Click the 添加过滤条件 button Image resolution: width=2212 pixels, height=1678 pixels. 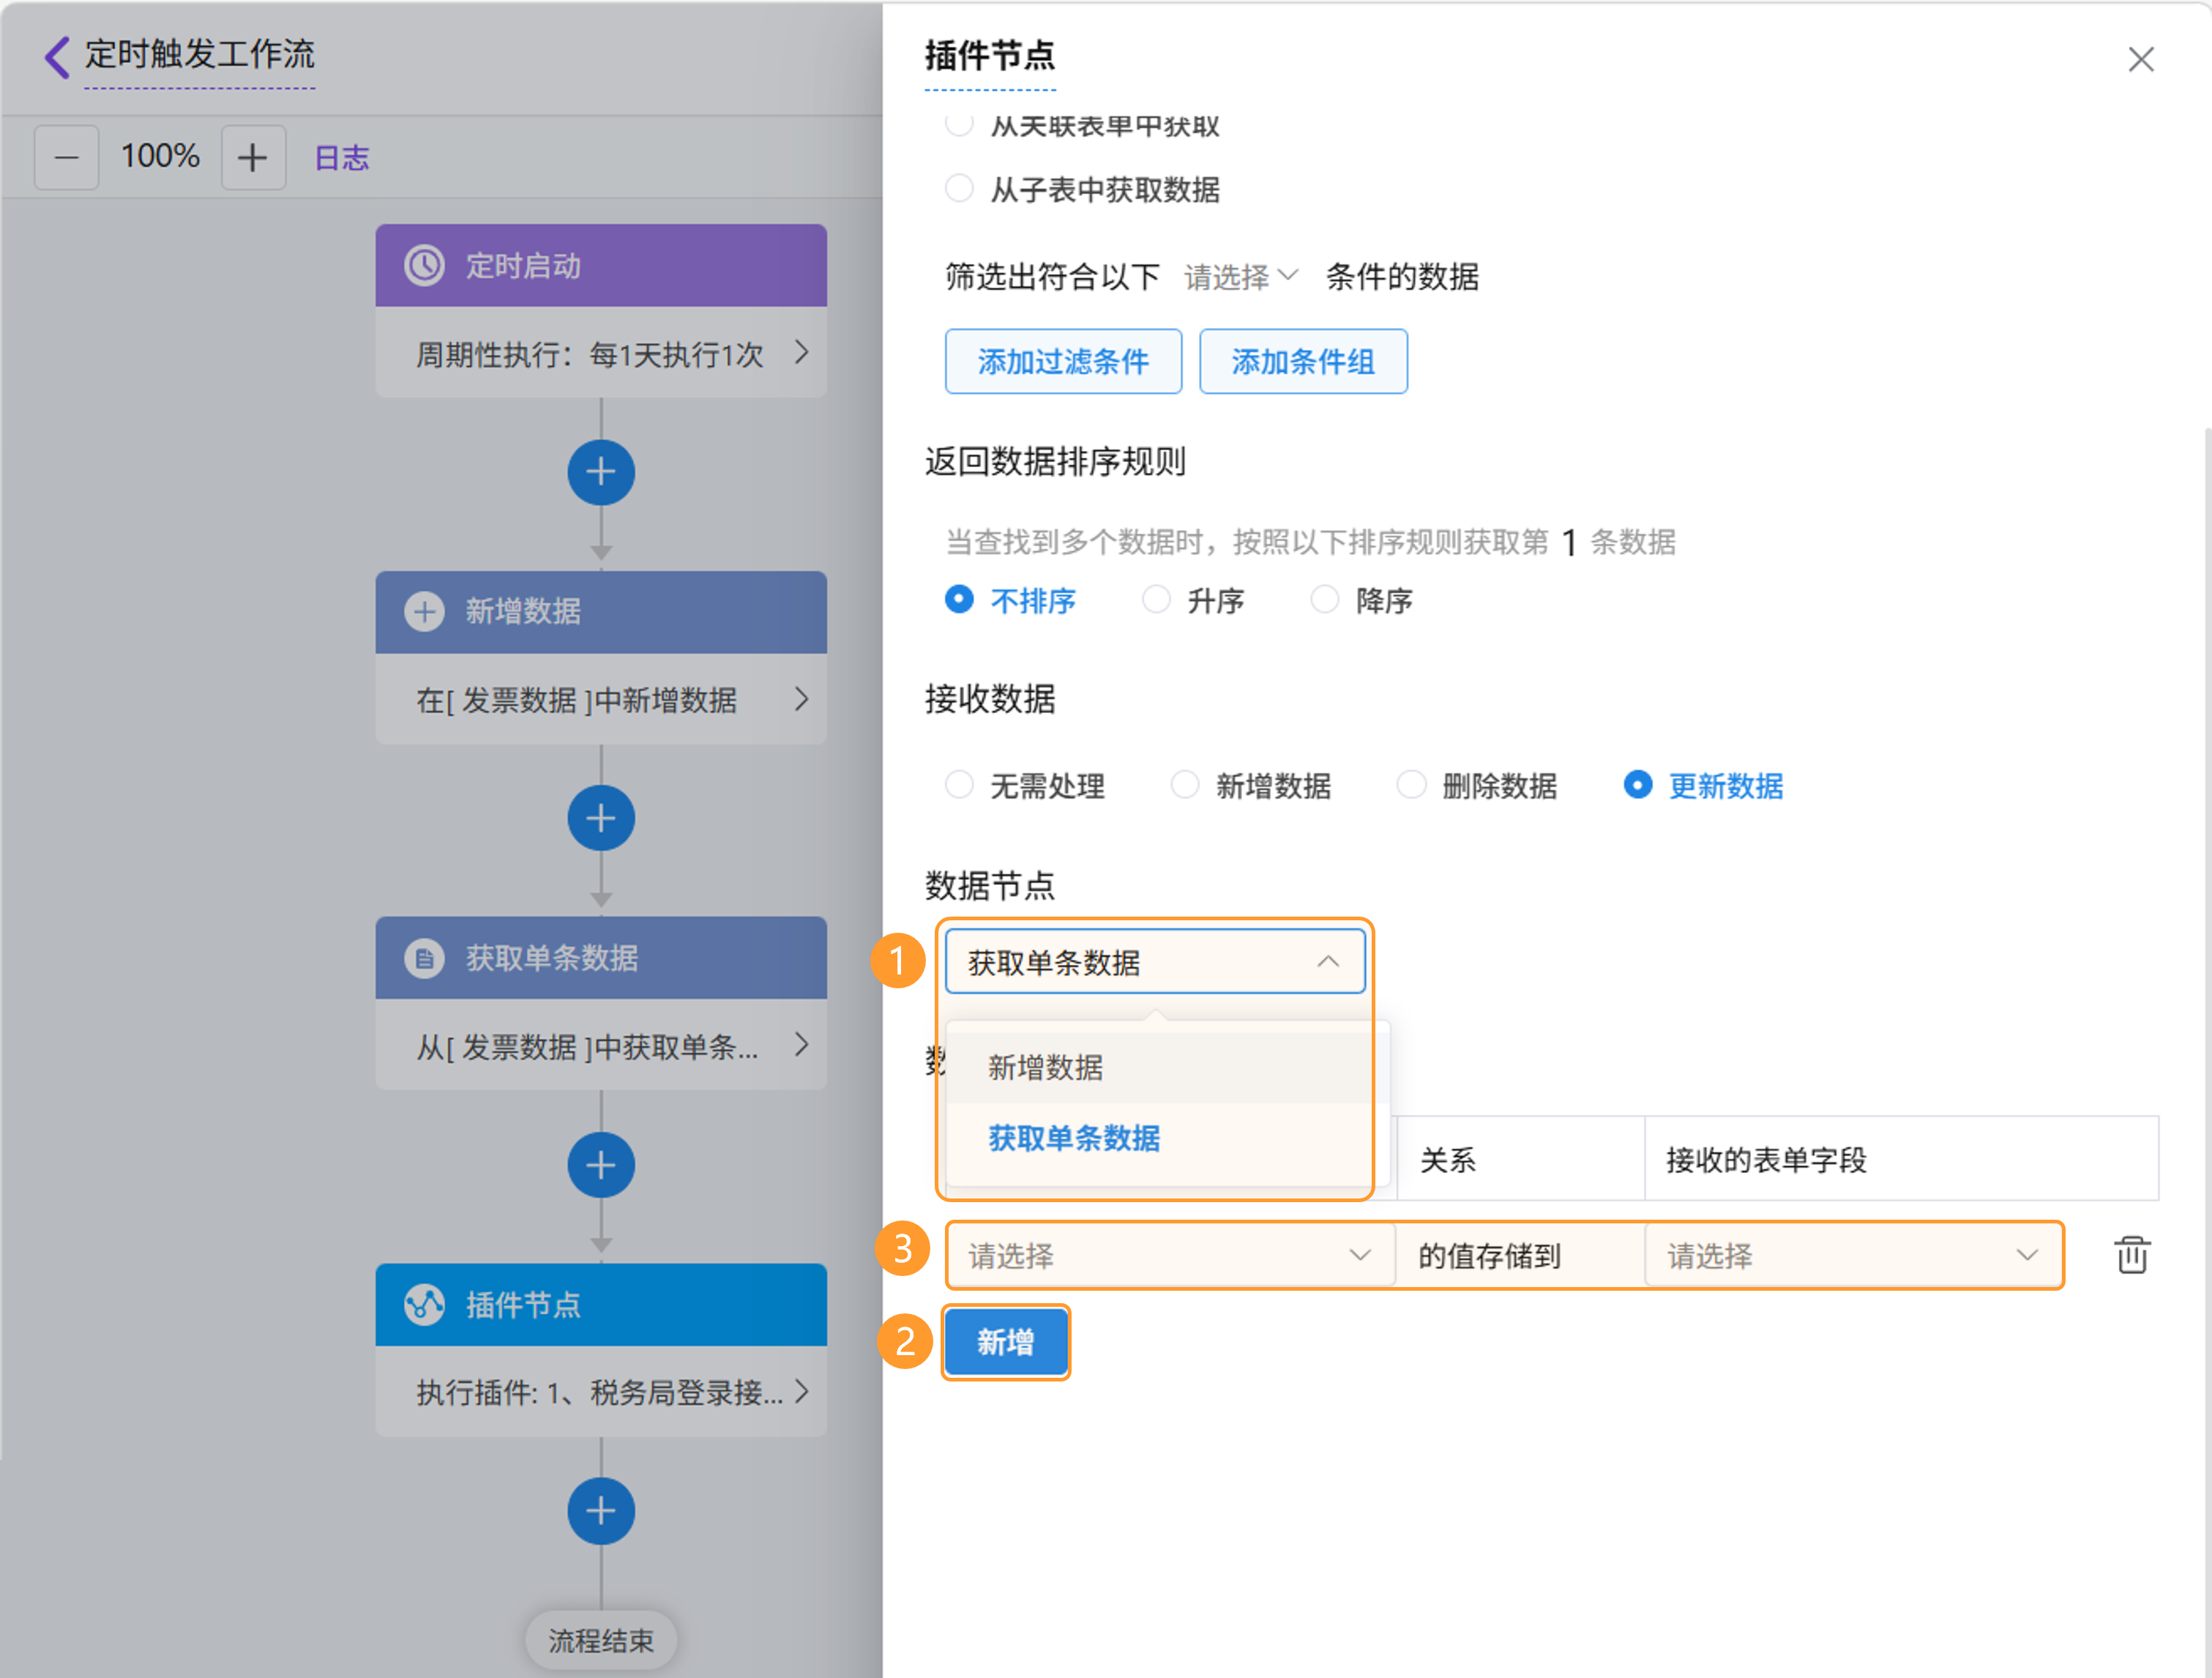[1063, 361]
